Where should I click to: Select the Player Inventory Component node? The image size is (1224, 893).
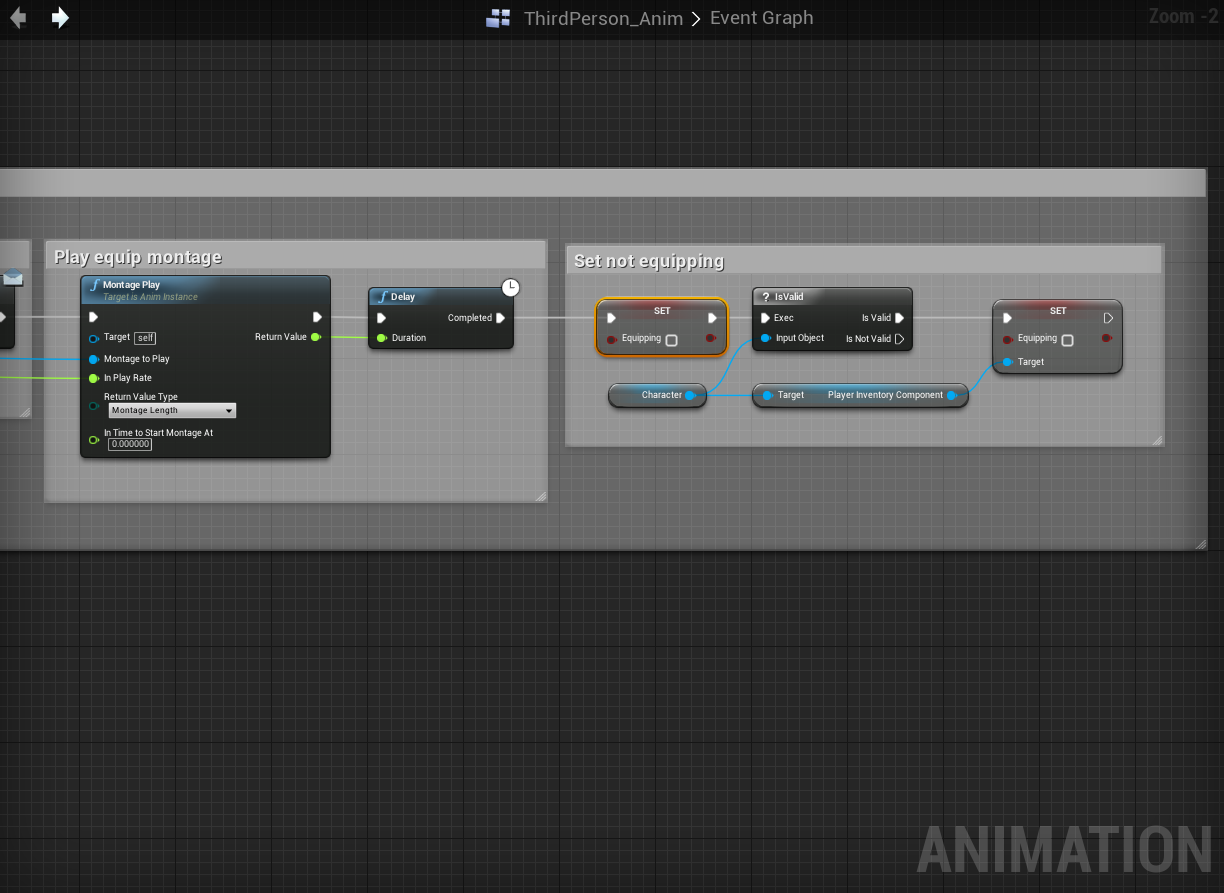(860, 395)
